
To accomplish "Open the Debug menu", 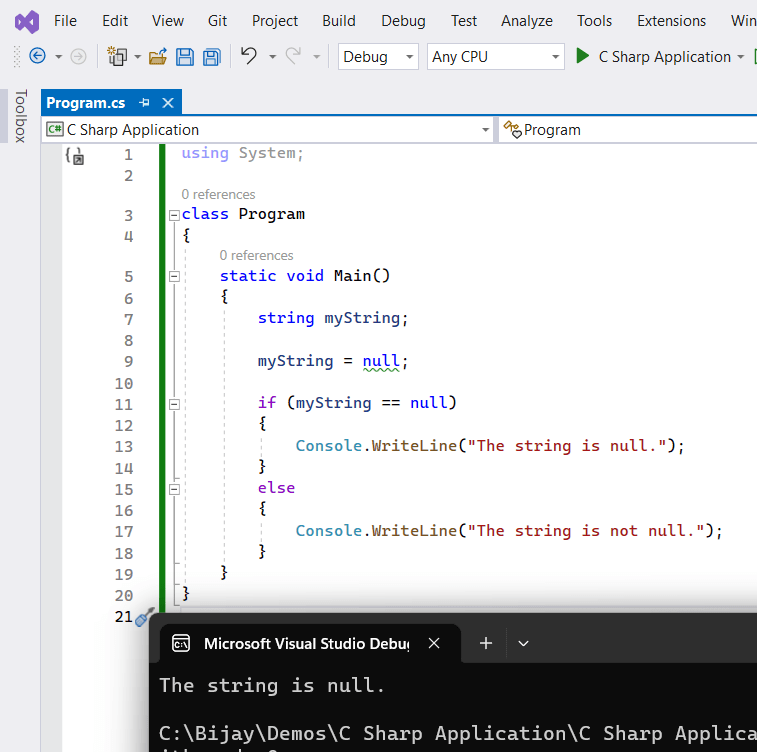I will click(x=403, y=21).
